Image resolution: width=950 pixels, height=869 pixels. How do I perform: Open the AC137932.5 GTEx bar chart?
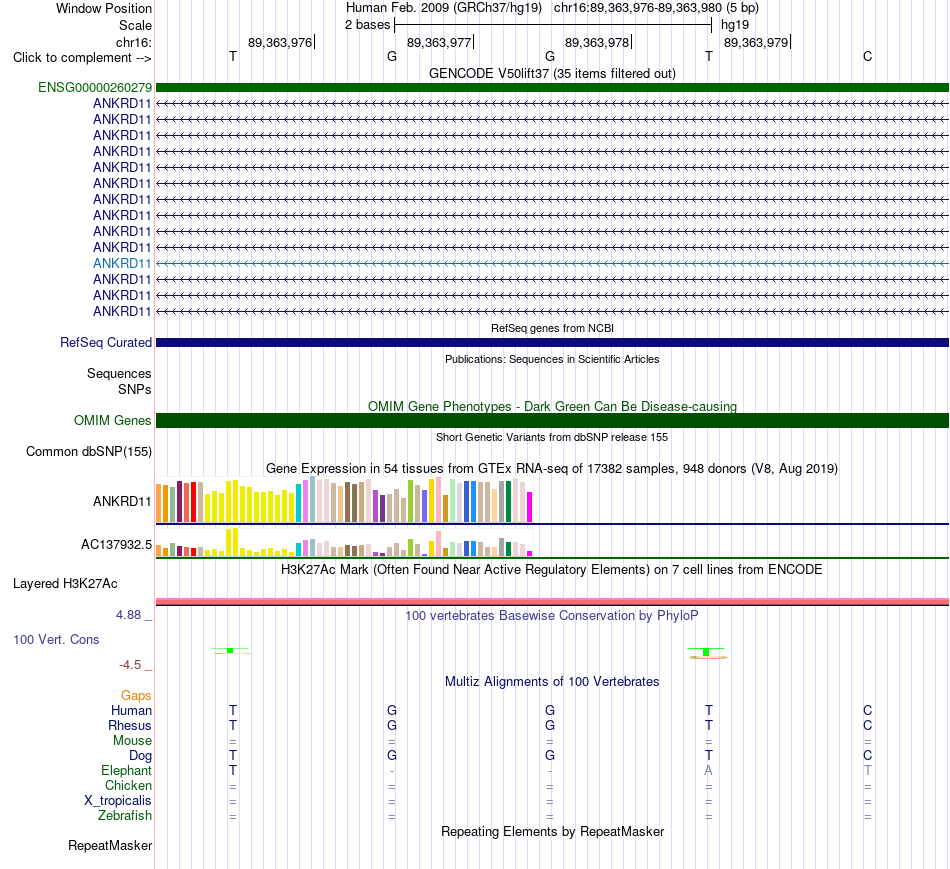coord(344,542)
